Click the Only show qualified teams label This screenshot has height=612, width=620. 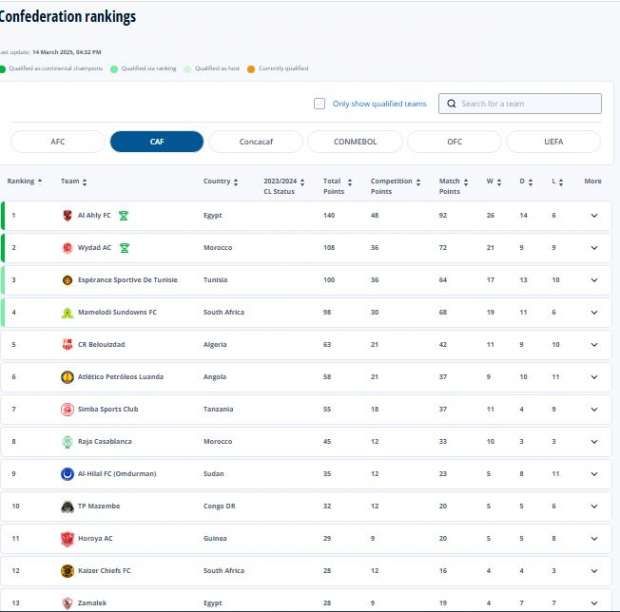tap(380, 104)
